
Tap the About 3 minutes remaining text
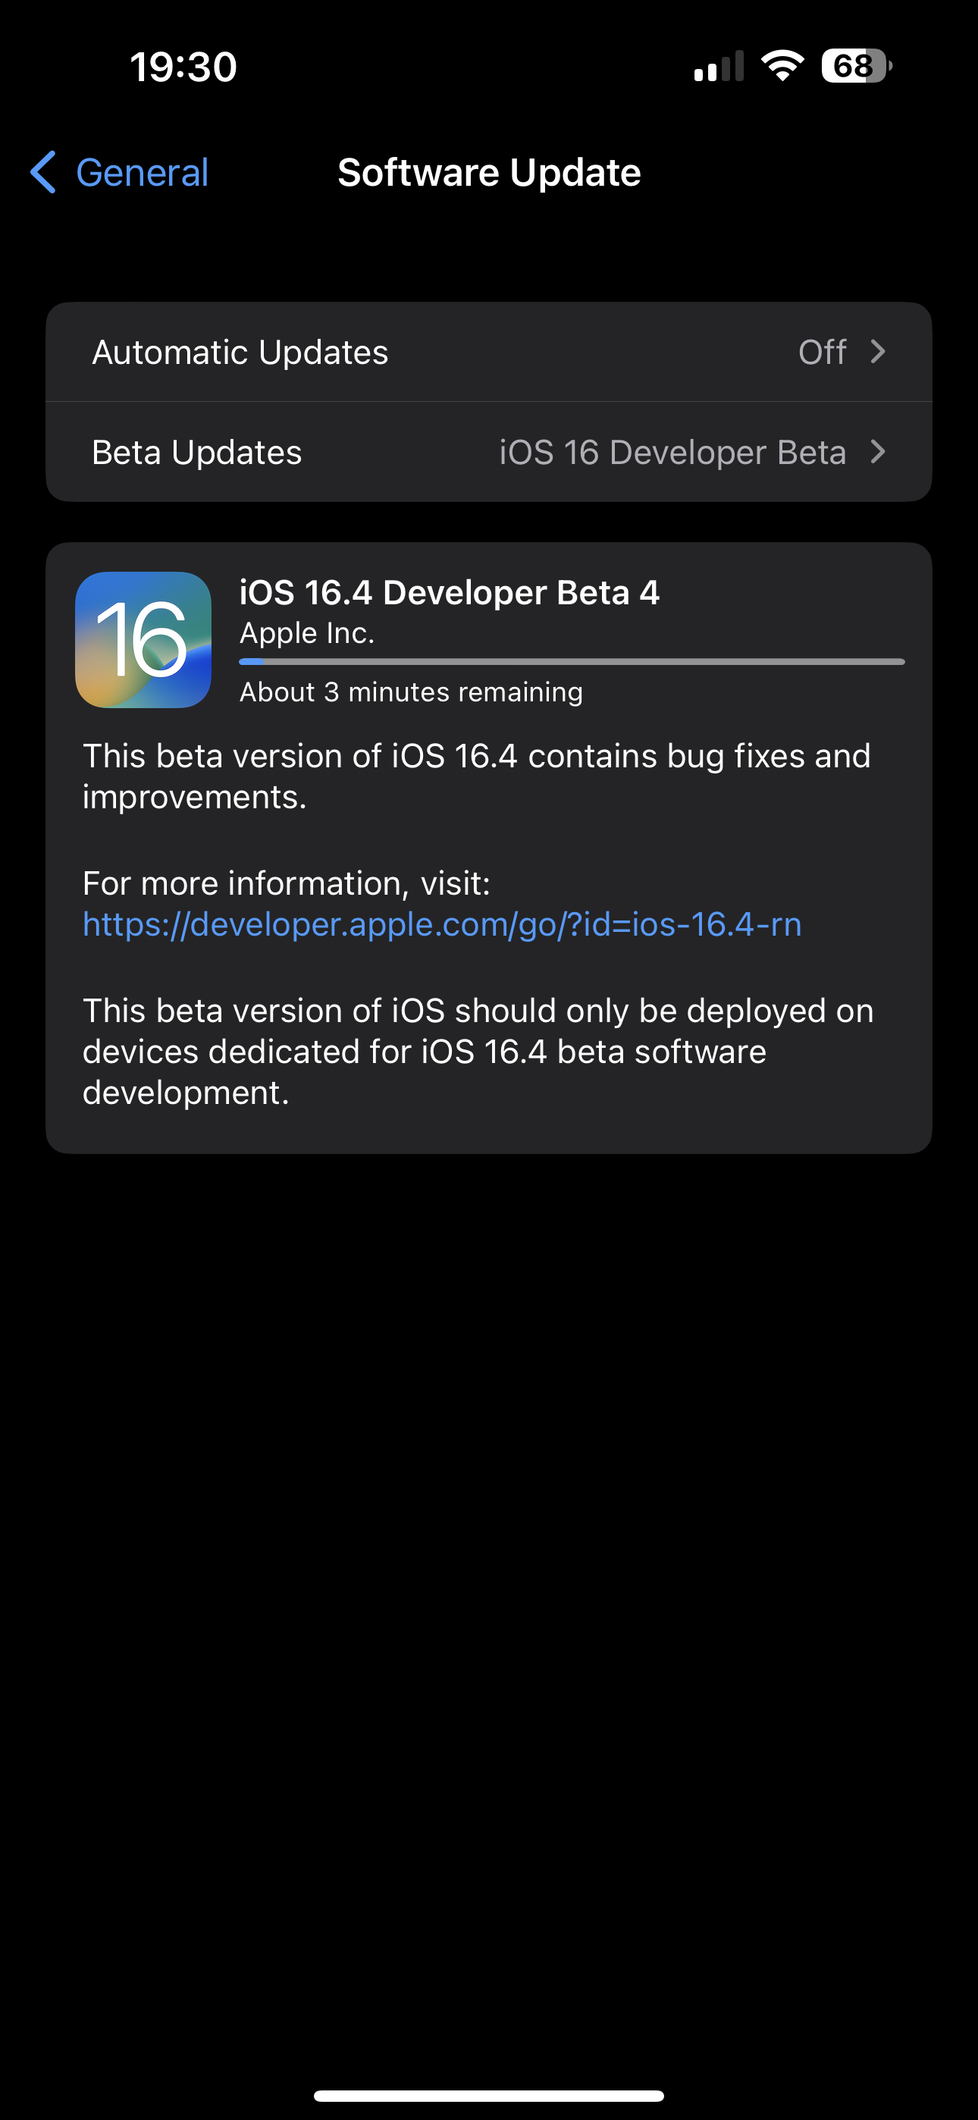coord(411,692)
